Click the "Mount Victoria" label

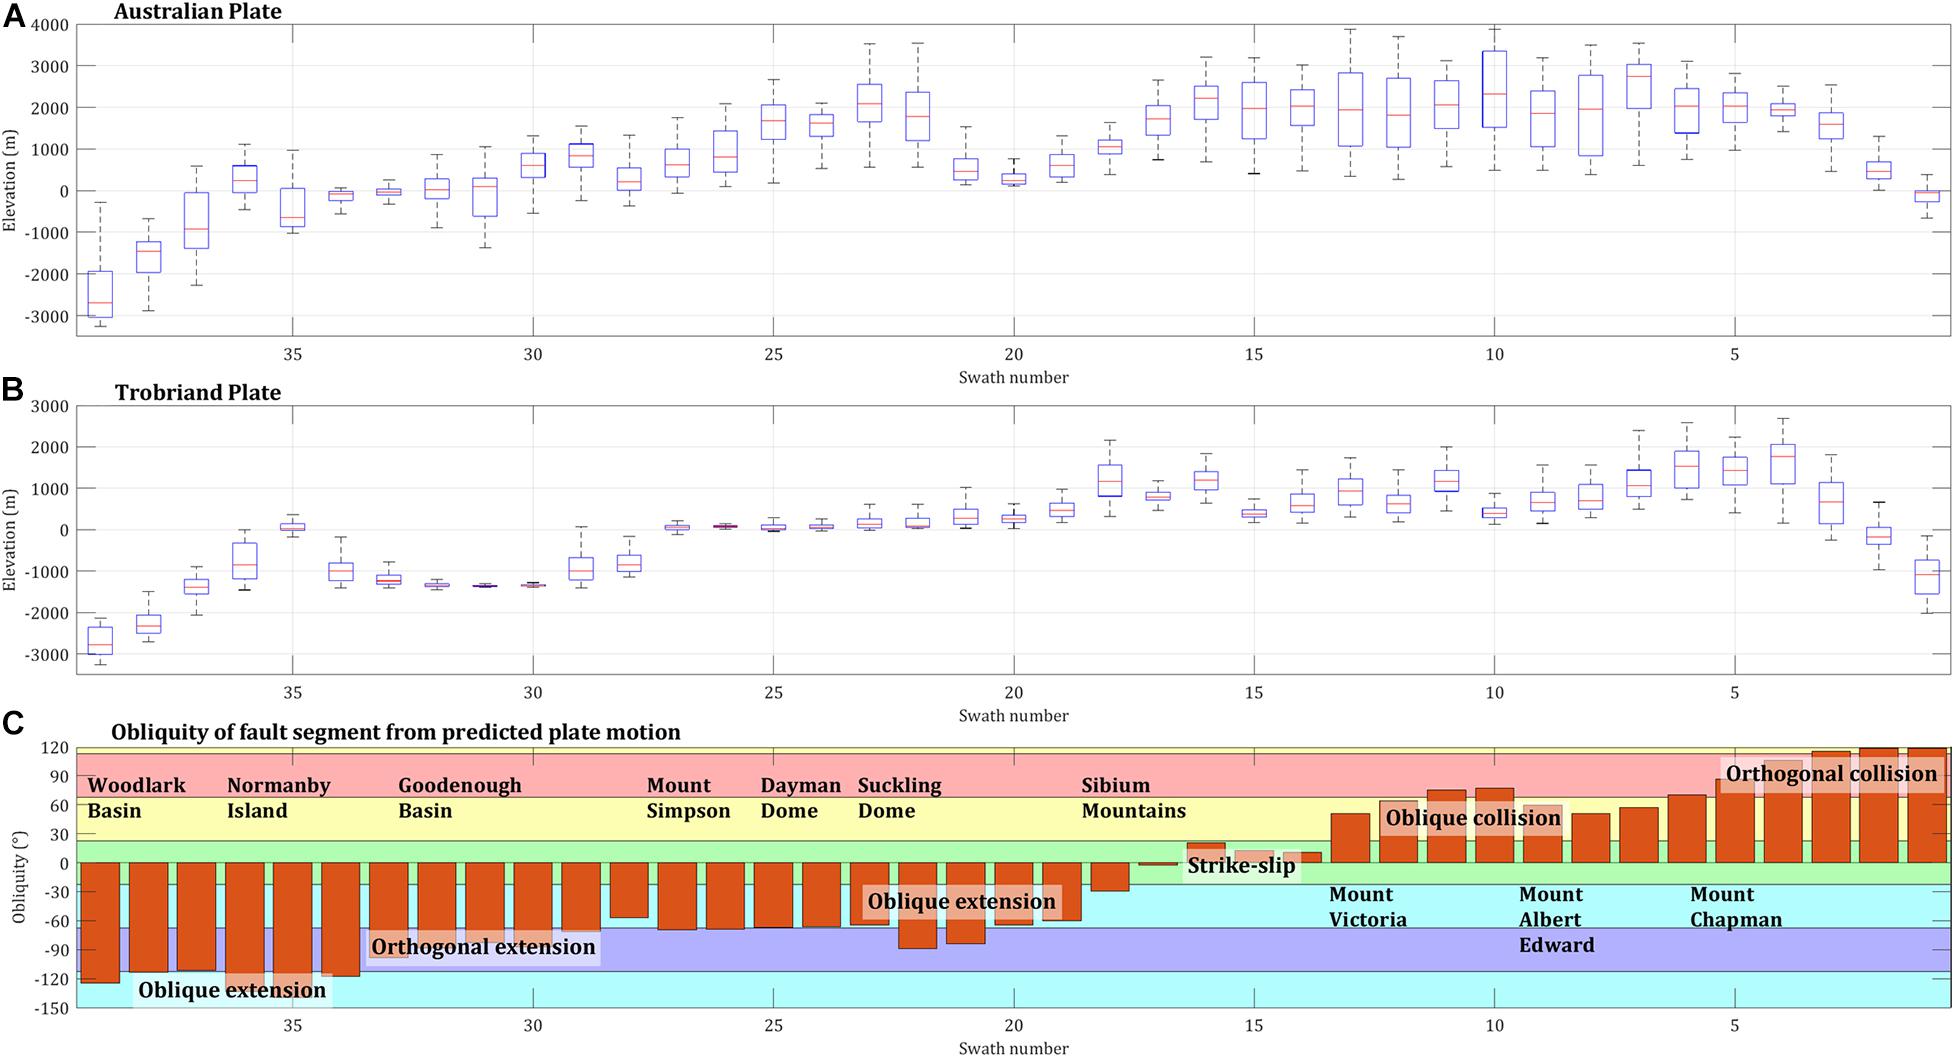[1368, 907]
